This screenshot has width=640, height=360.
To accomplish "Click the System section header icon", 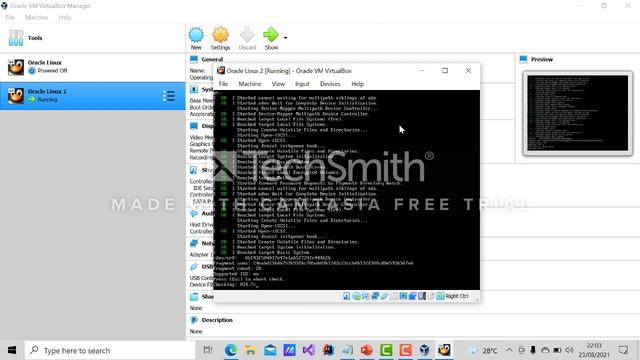I will pyautogui.click(x=194, y=89).
